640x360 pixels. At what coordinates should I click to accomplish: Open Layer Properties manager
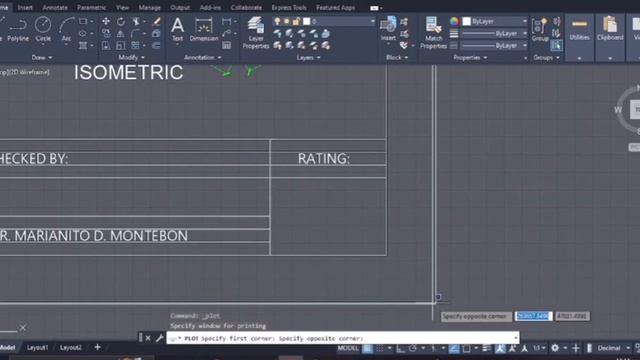[256, 33]
